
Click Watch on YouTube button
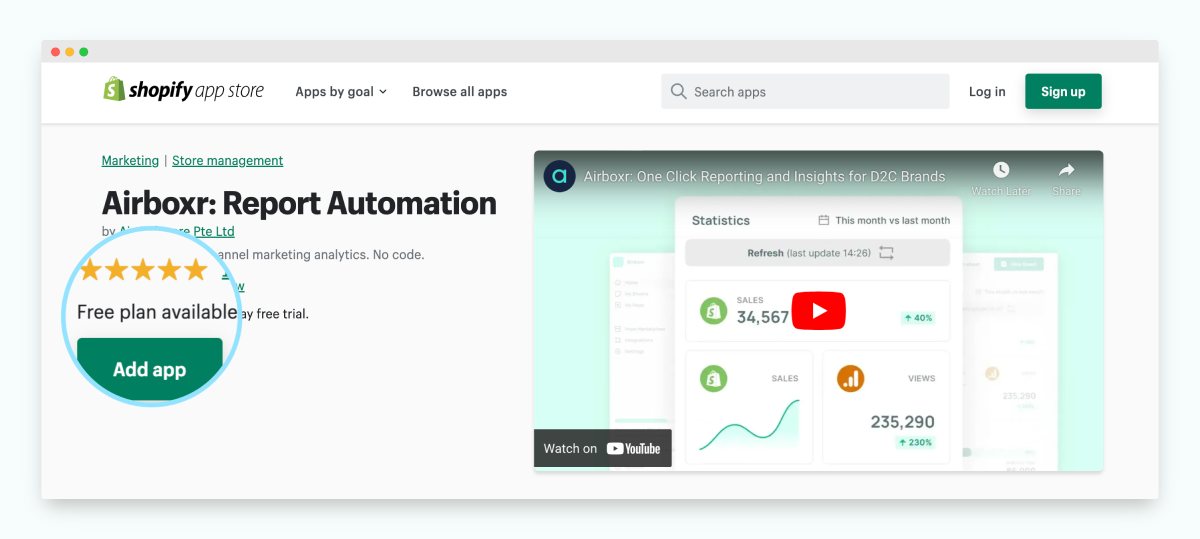(x=603, y=448)
